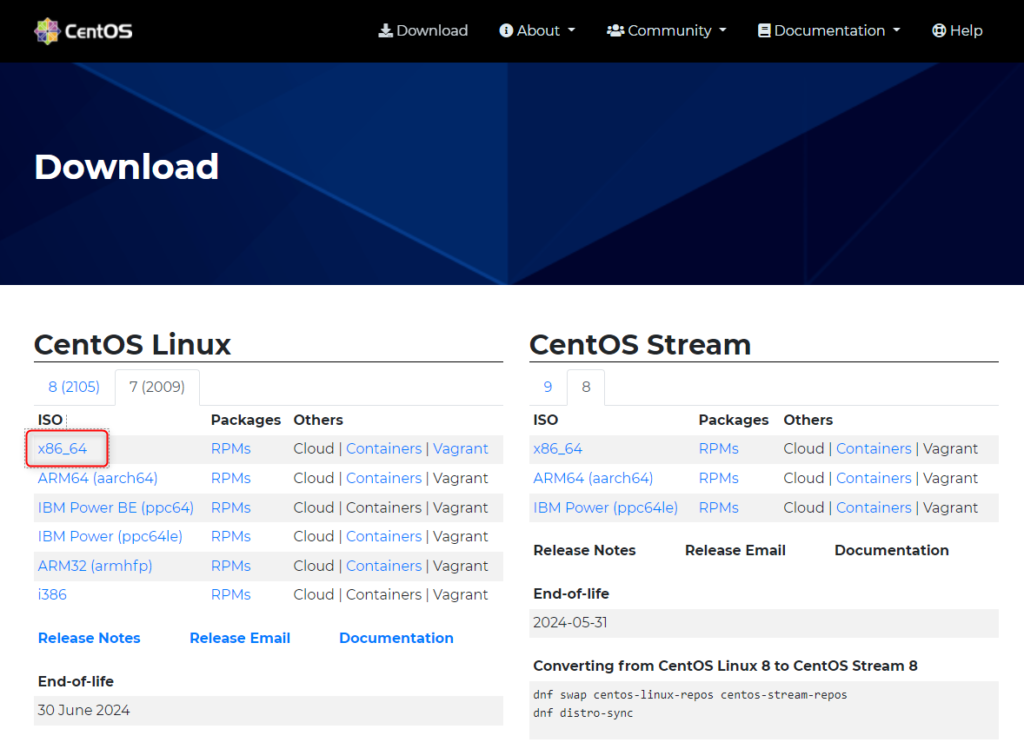Image resolution: width=1024 pixels, height=749 pixels.
Task: Open Containers link in CentOS Linux ARM64 row
Action: tap(384, 478)
